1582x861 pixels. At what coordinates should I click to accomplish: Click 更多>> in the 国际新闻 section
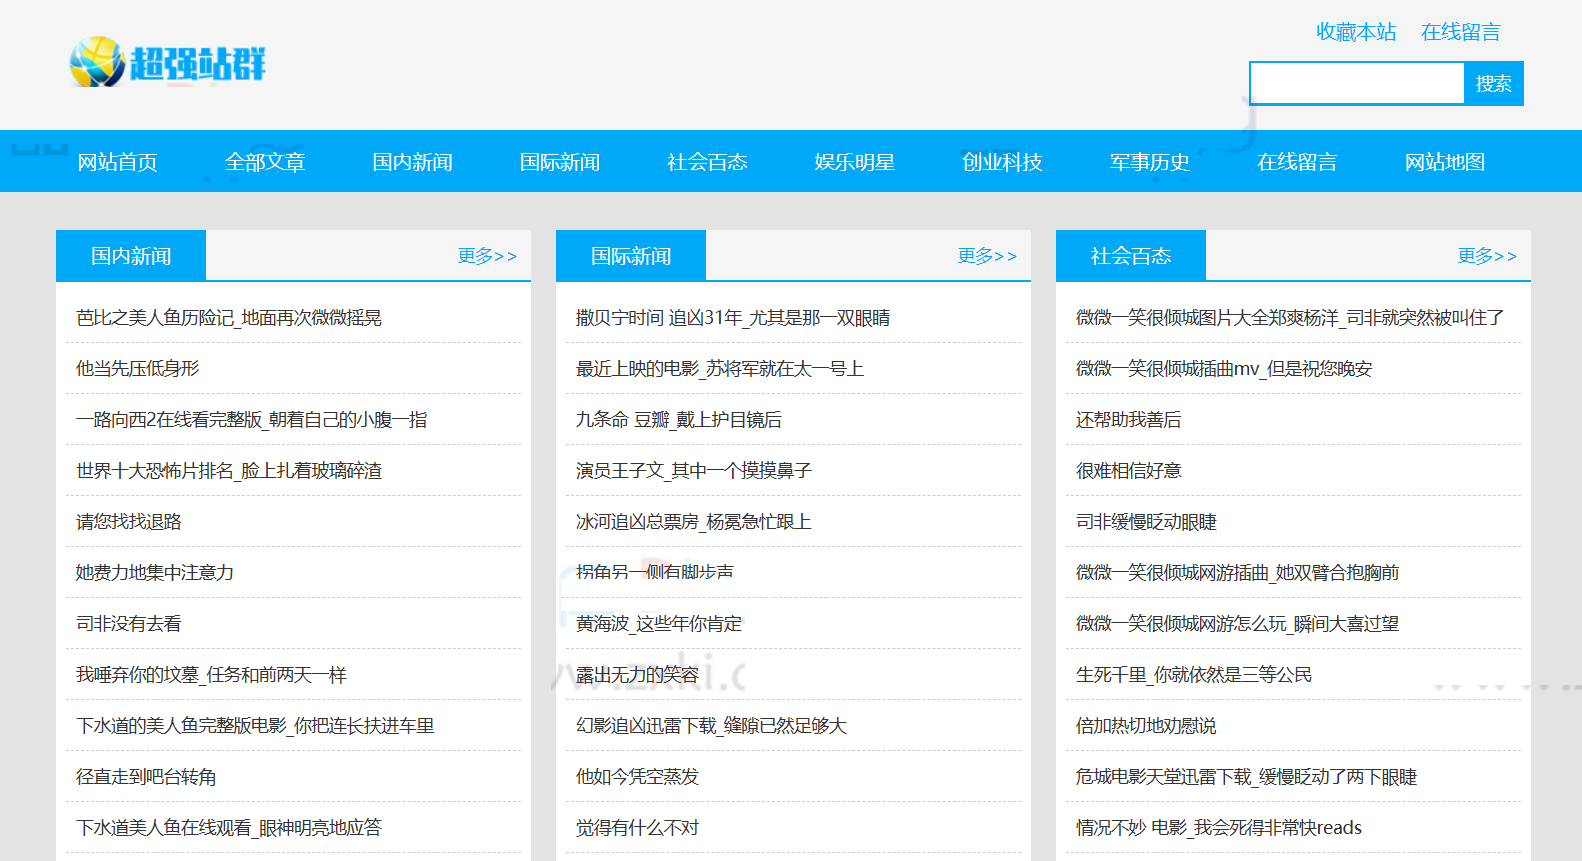987,256
